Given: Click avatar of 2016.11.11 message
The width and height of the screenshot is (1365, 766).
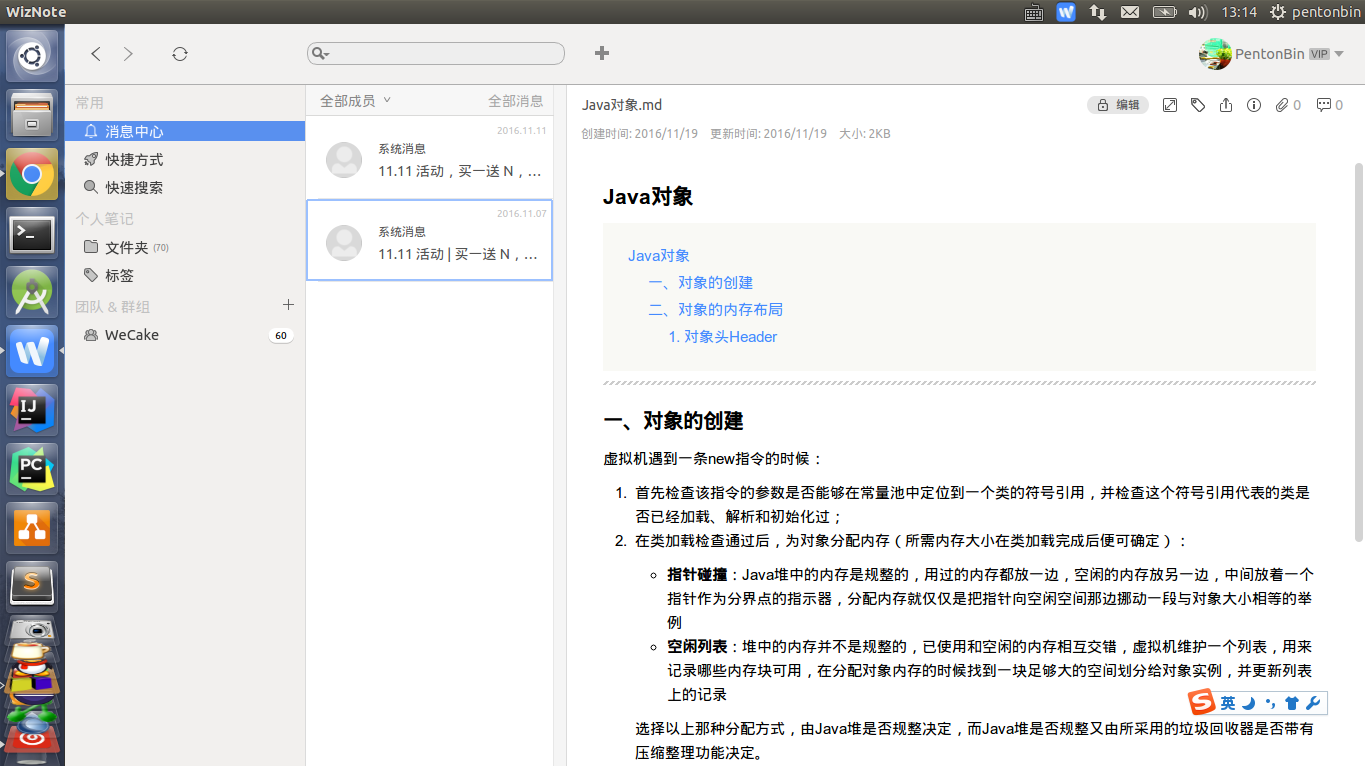Looking at the screenshot, I should [x=344, y=160].
